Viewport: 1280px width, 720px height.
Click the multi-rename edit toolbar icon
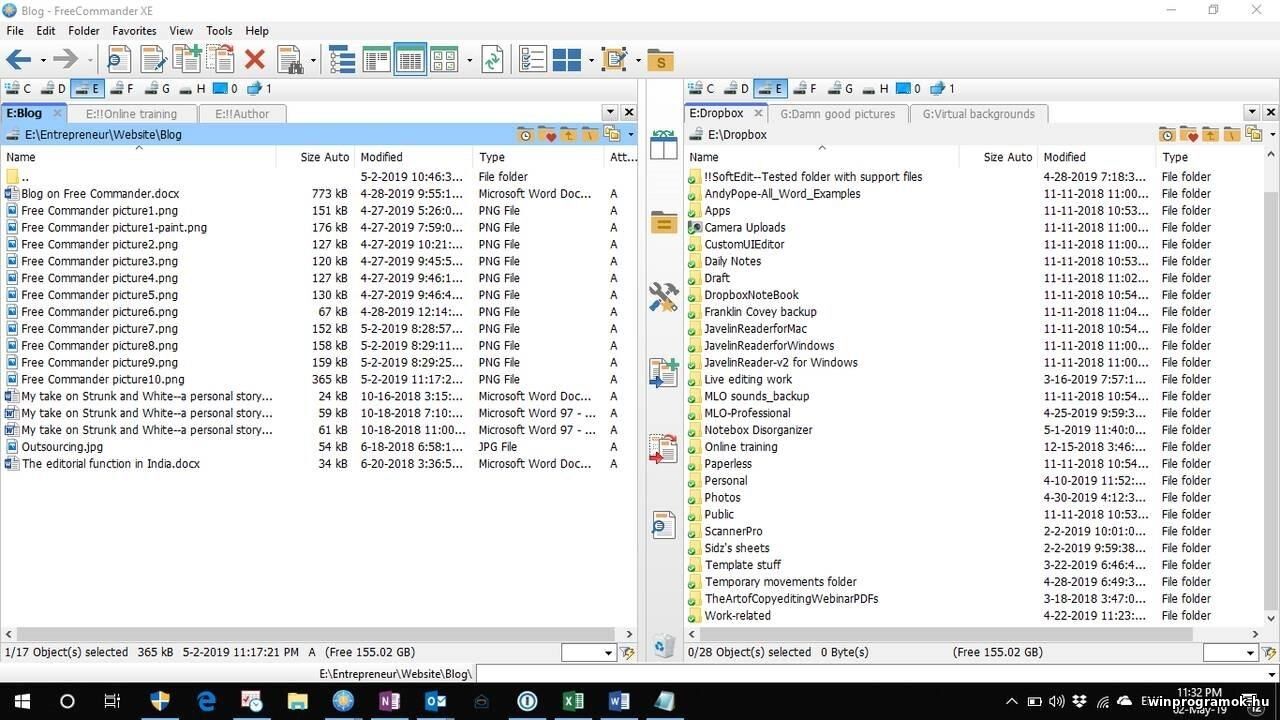(614, 60)
